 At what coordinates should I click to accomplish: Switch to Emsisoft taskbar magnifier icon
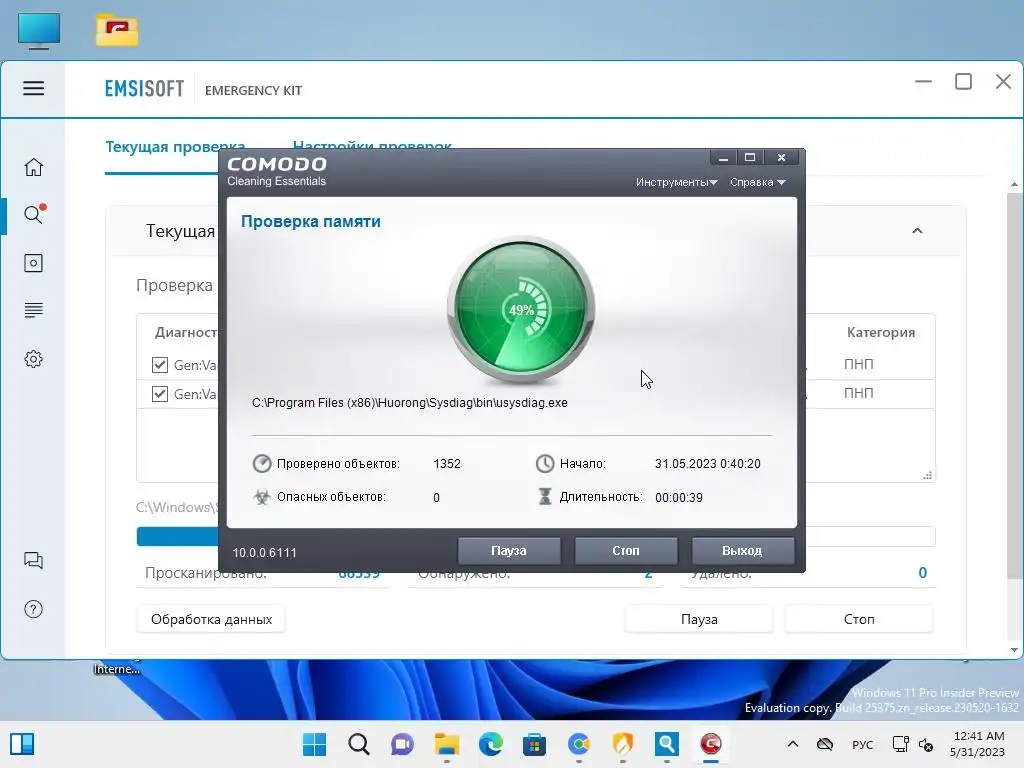point(667,744)
